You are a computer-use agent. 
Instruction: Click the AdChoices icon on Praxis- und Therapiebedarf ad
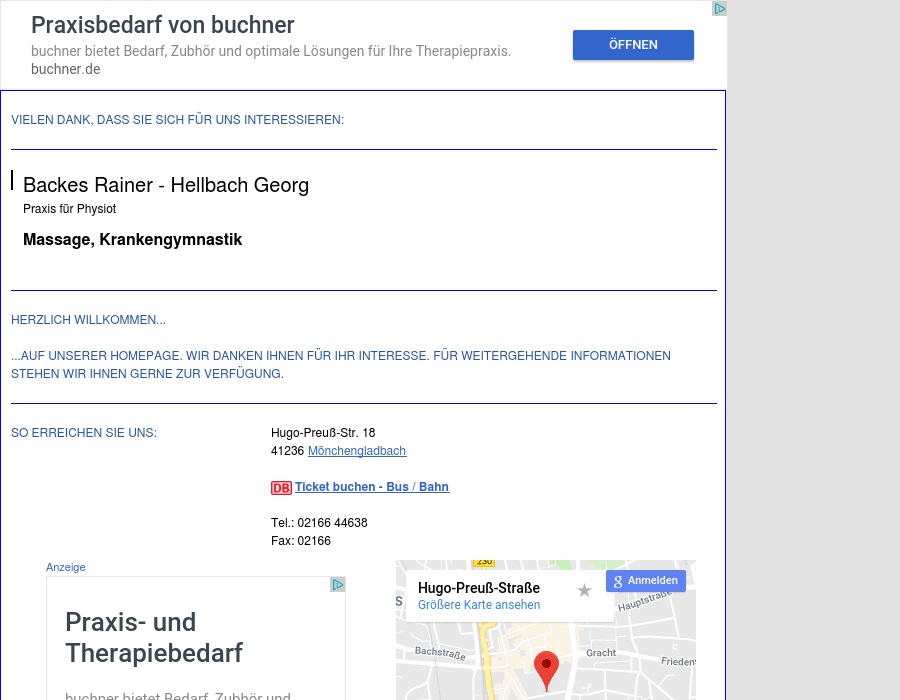coord(338,585)
